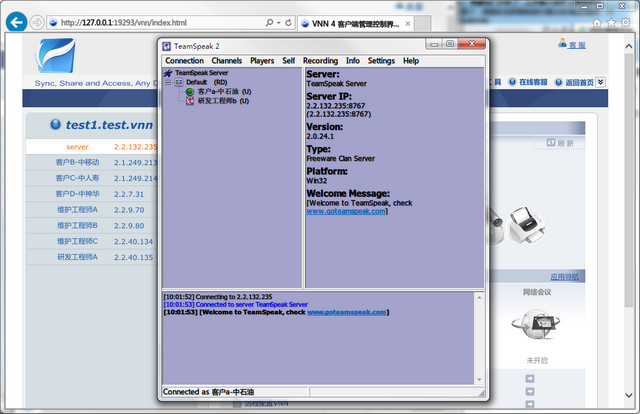Click browser page scrollbar down arrow

pos(629,395)
